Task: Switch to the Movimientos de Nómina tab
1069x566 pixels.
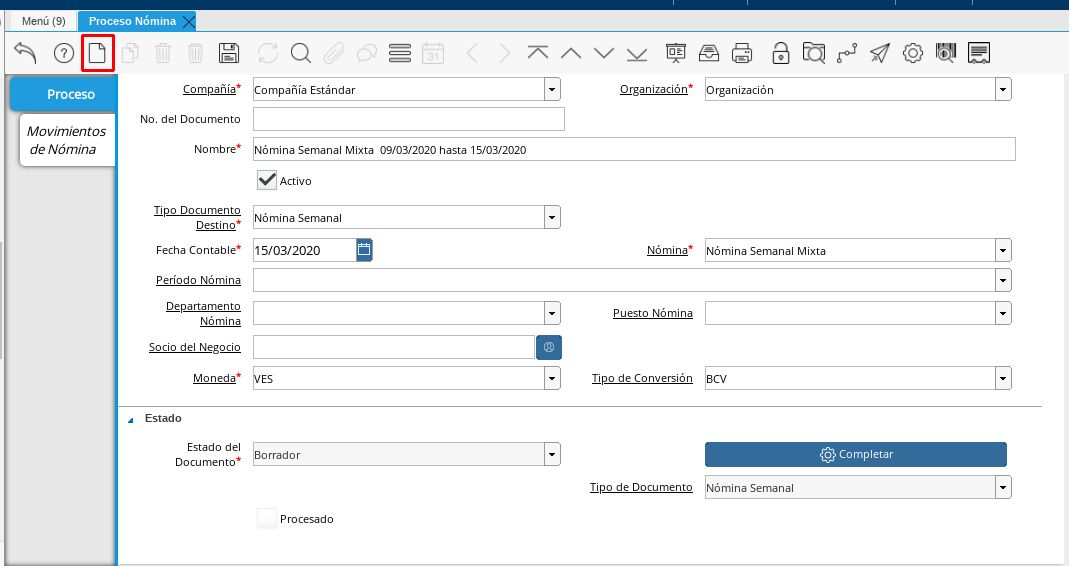Action: [66, 140]
